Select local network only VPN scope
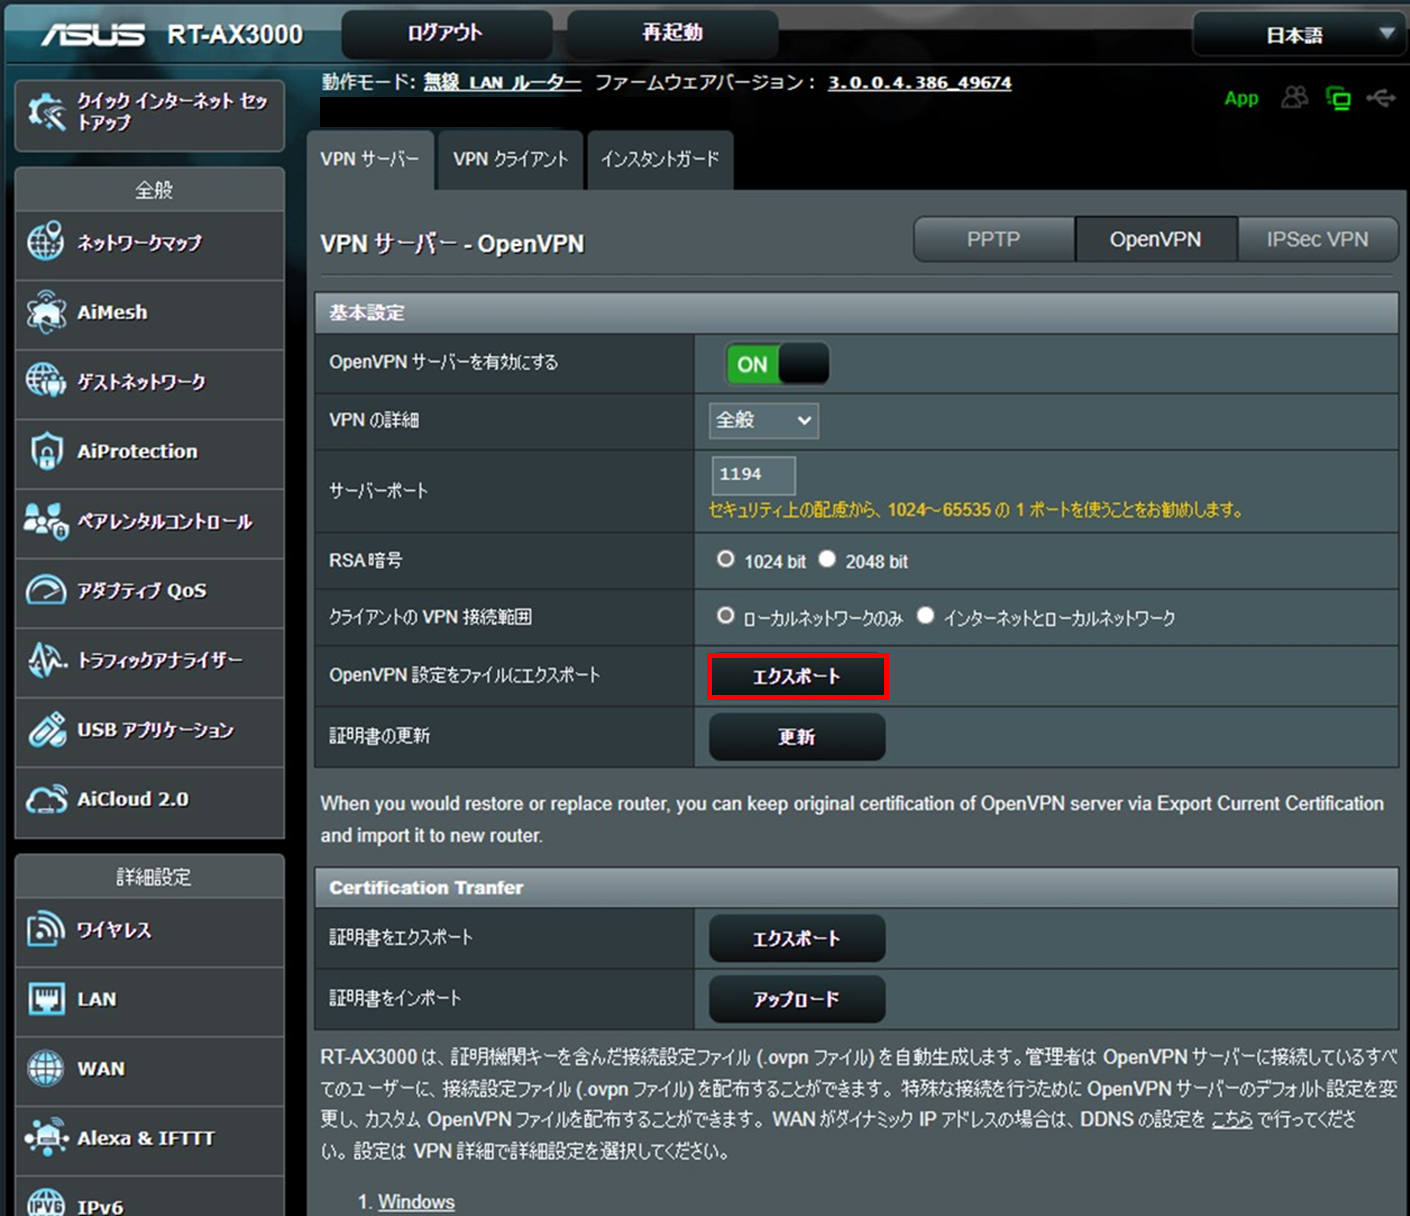This screenshot has height=1216, width=1410. click(726, 616)
